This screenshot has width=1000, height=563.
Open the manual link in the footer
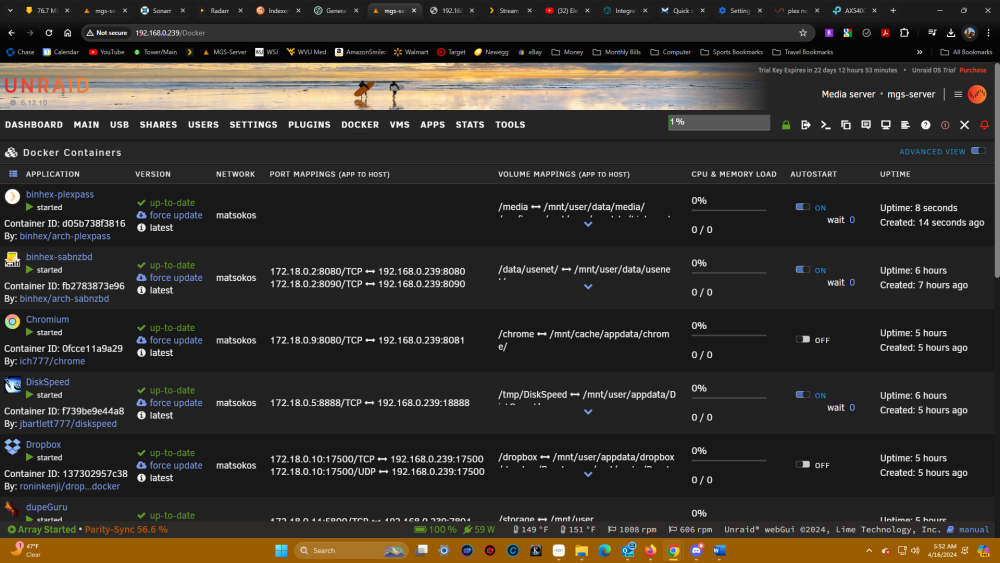click(973, 529)
